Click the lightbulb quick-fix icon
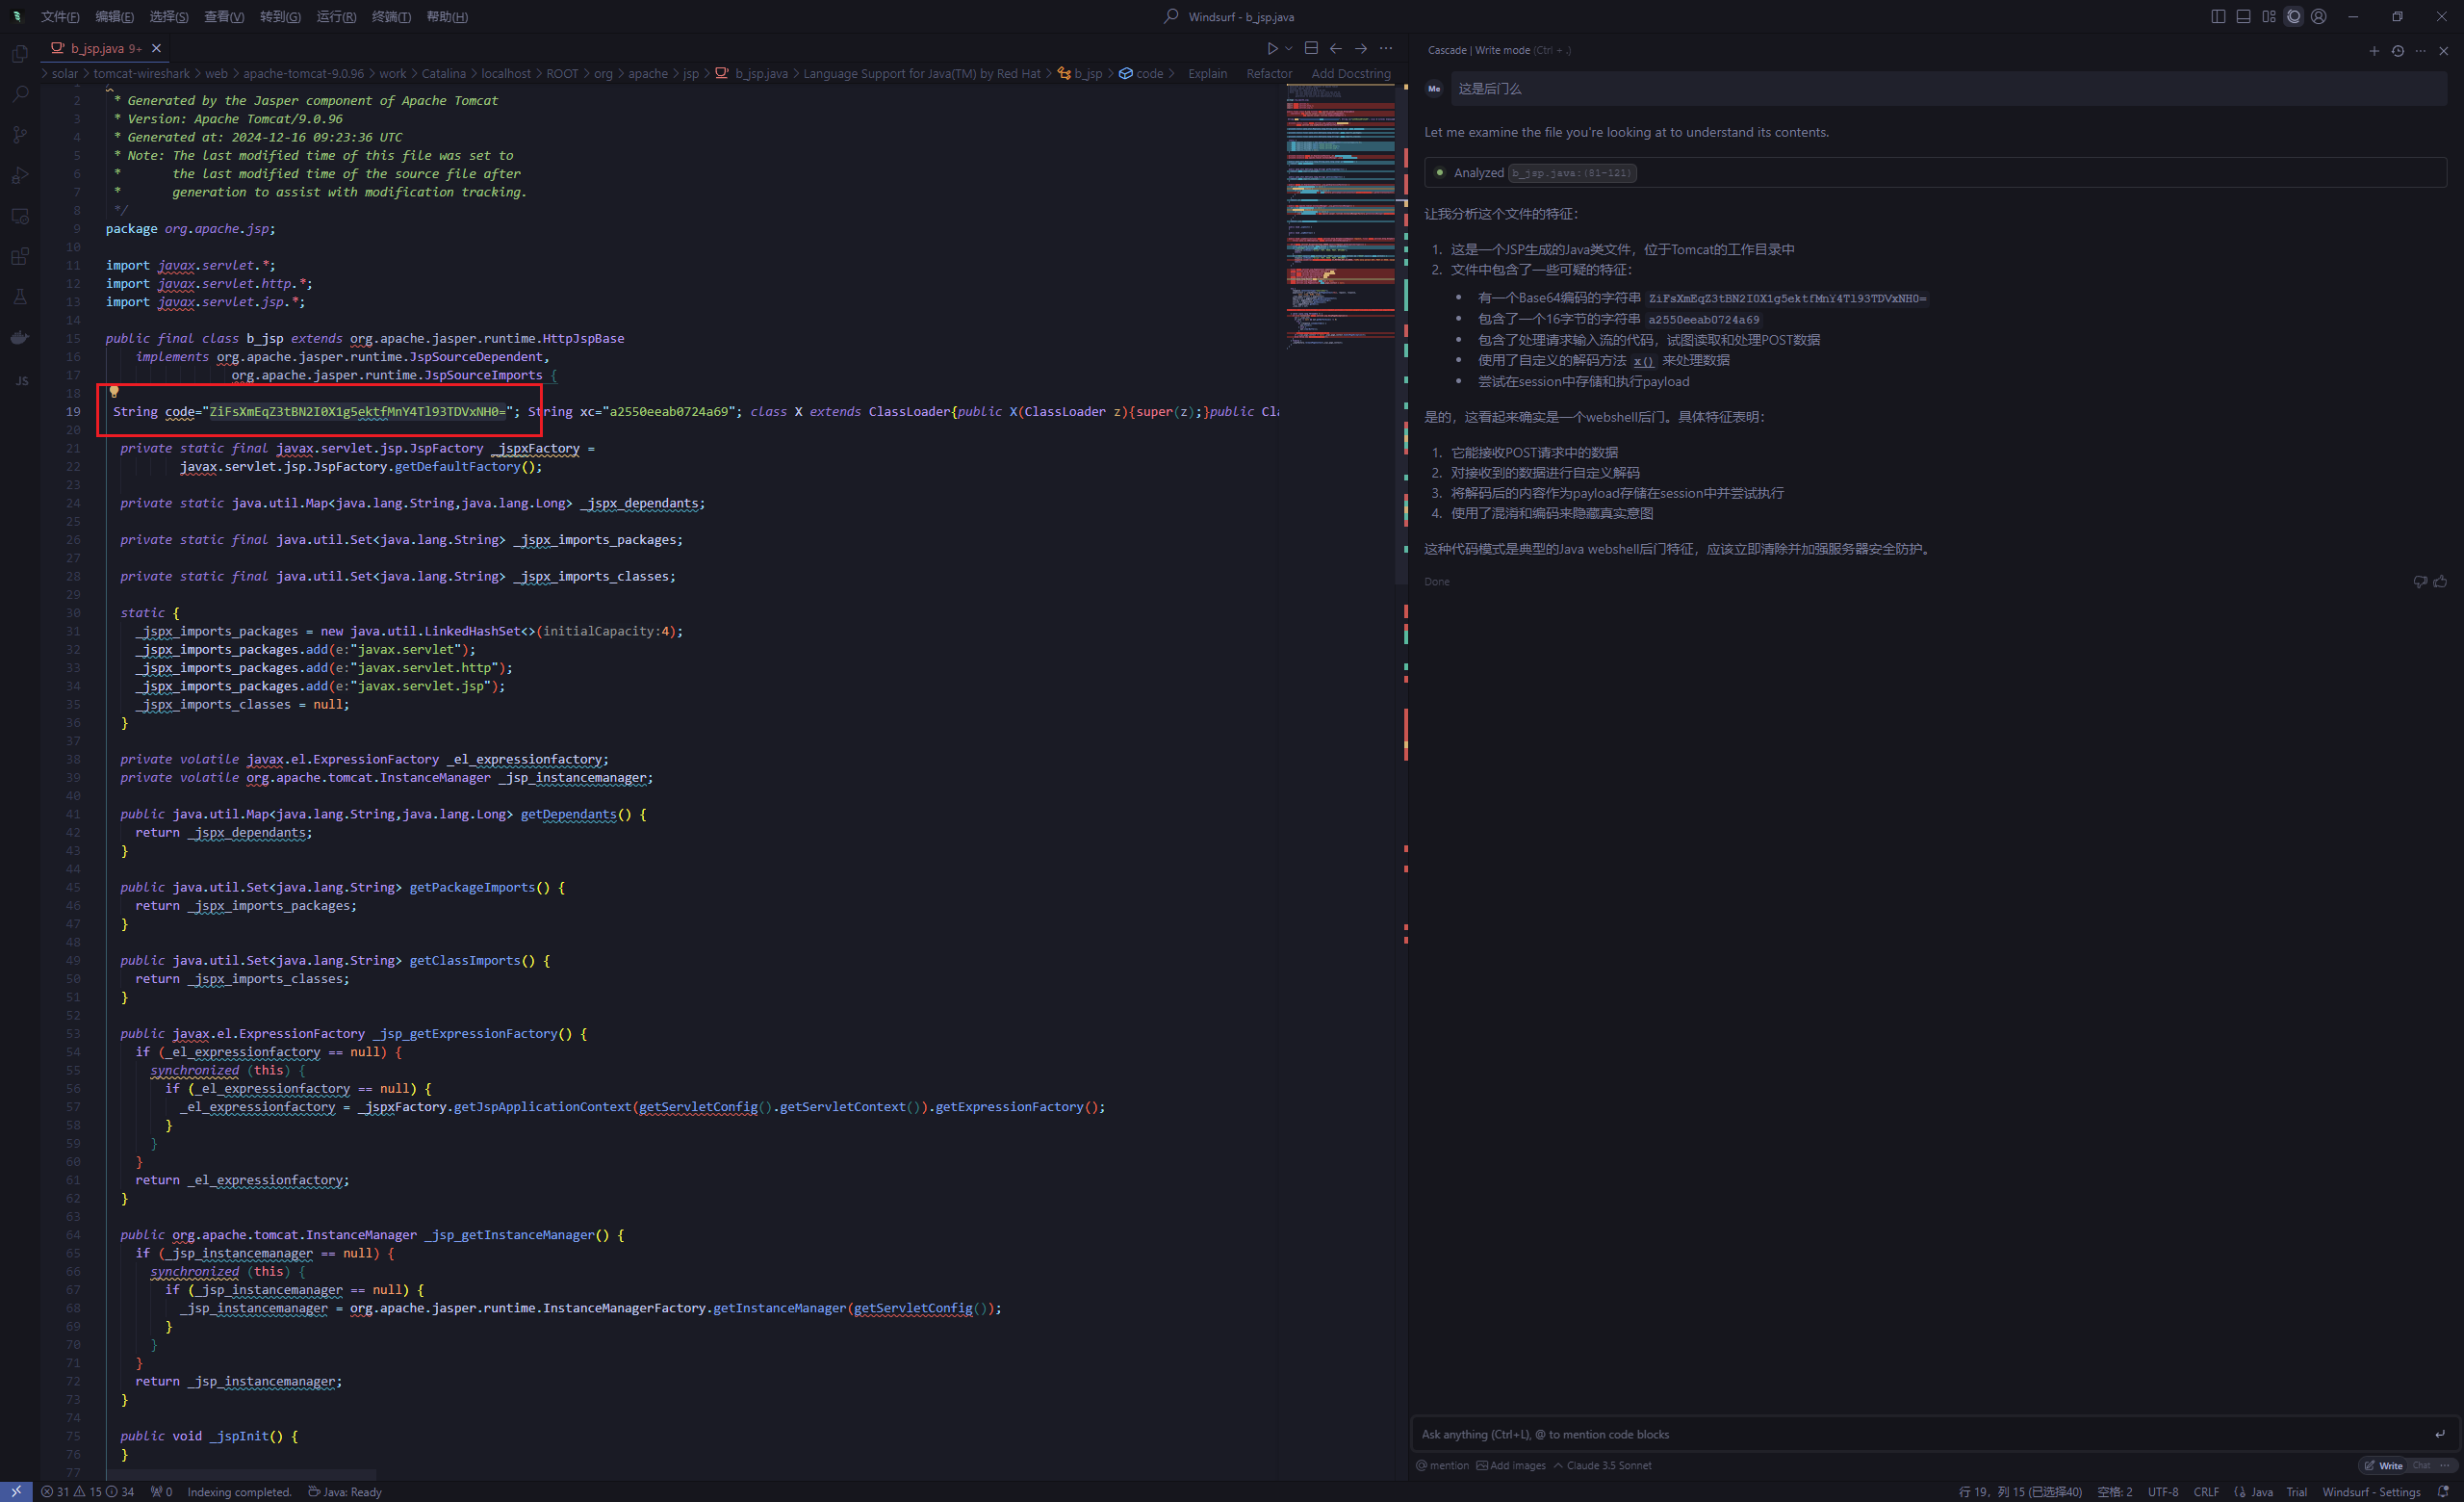This screenshot has width=2464, height=1502. tap(114, 392)
